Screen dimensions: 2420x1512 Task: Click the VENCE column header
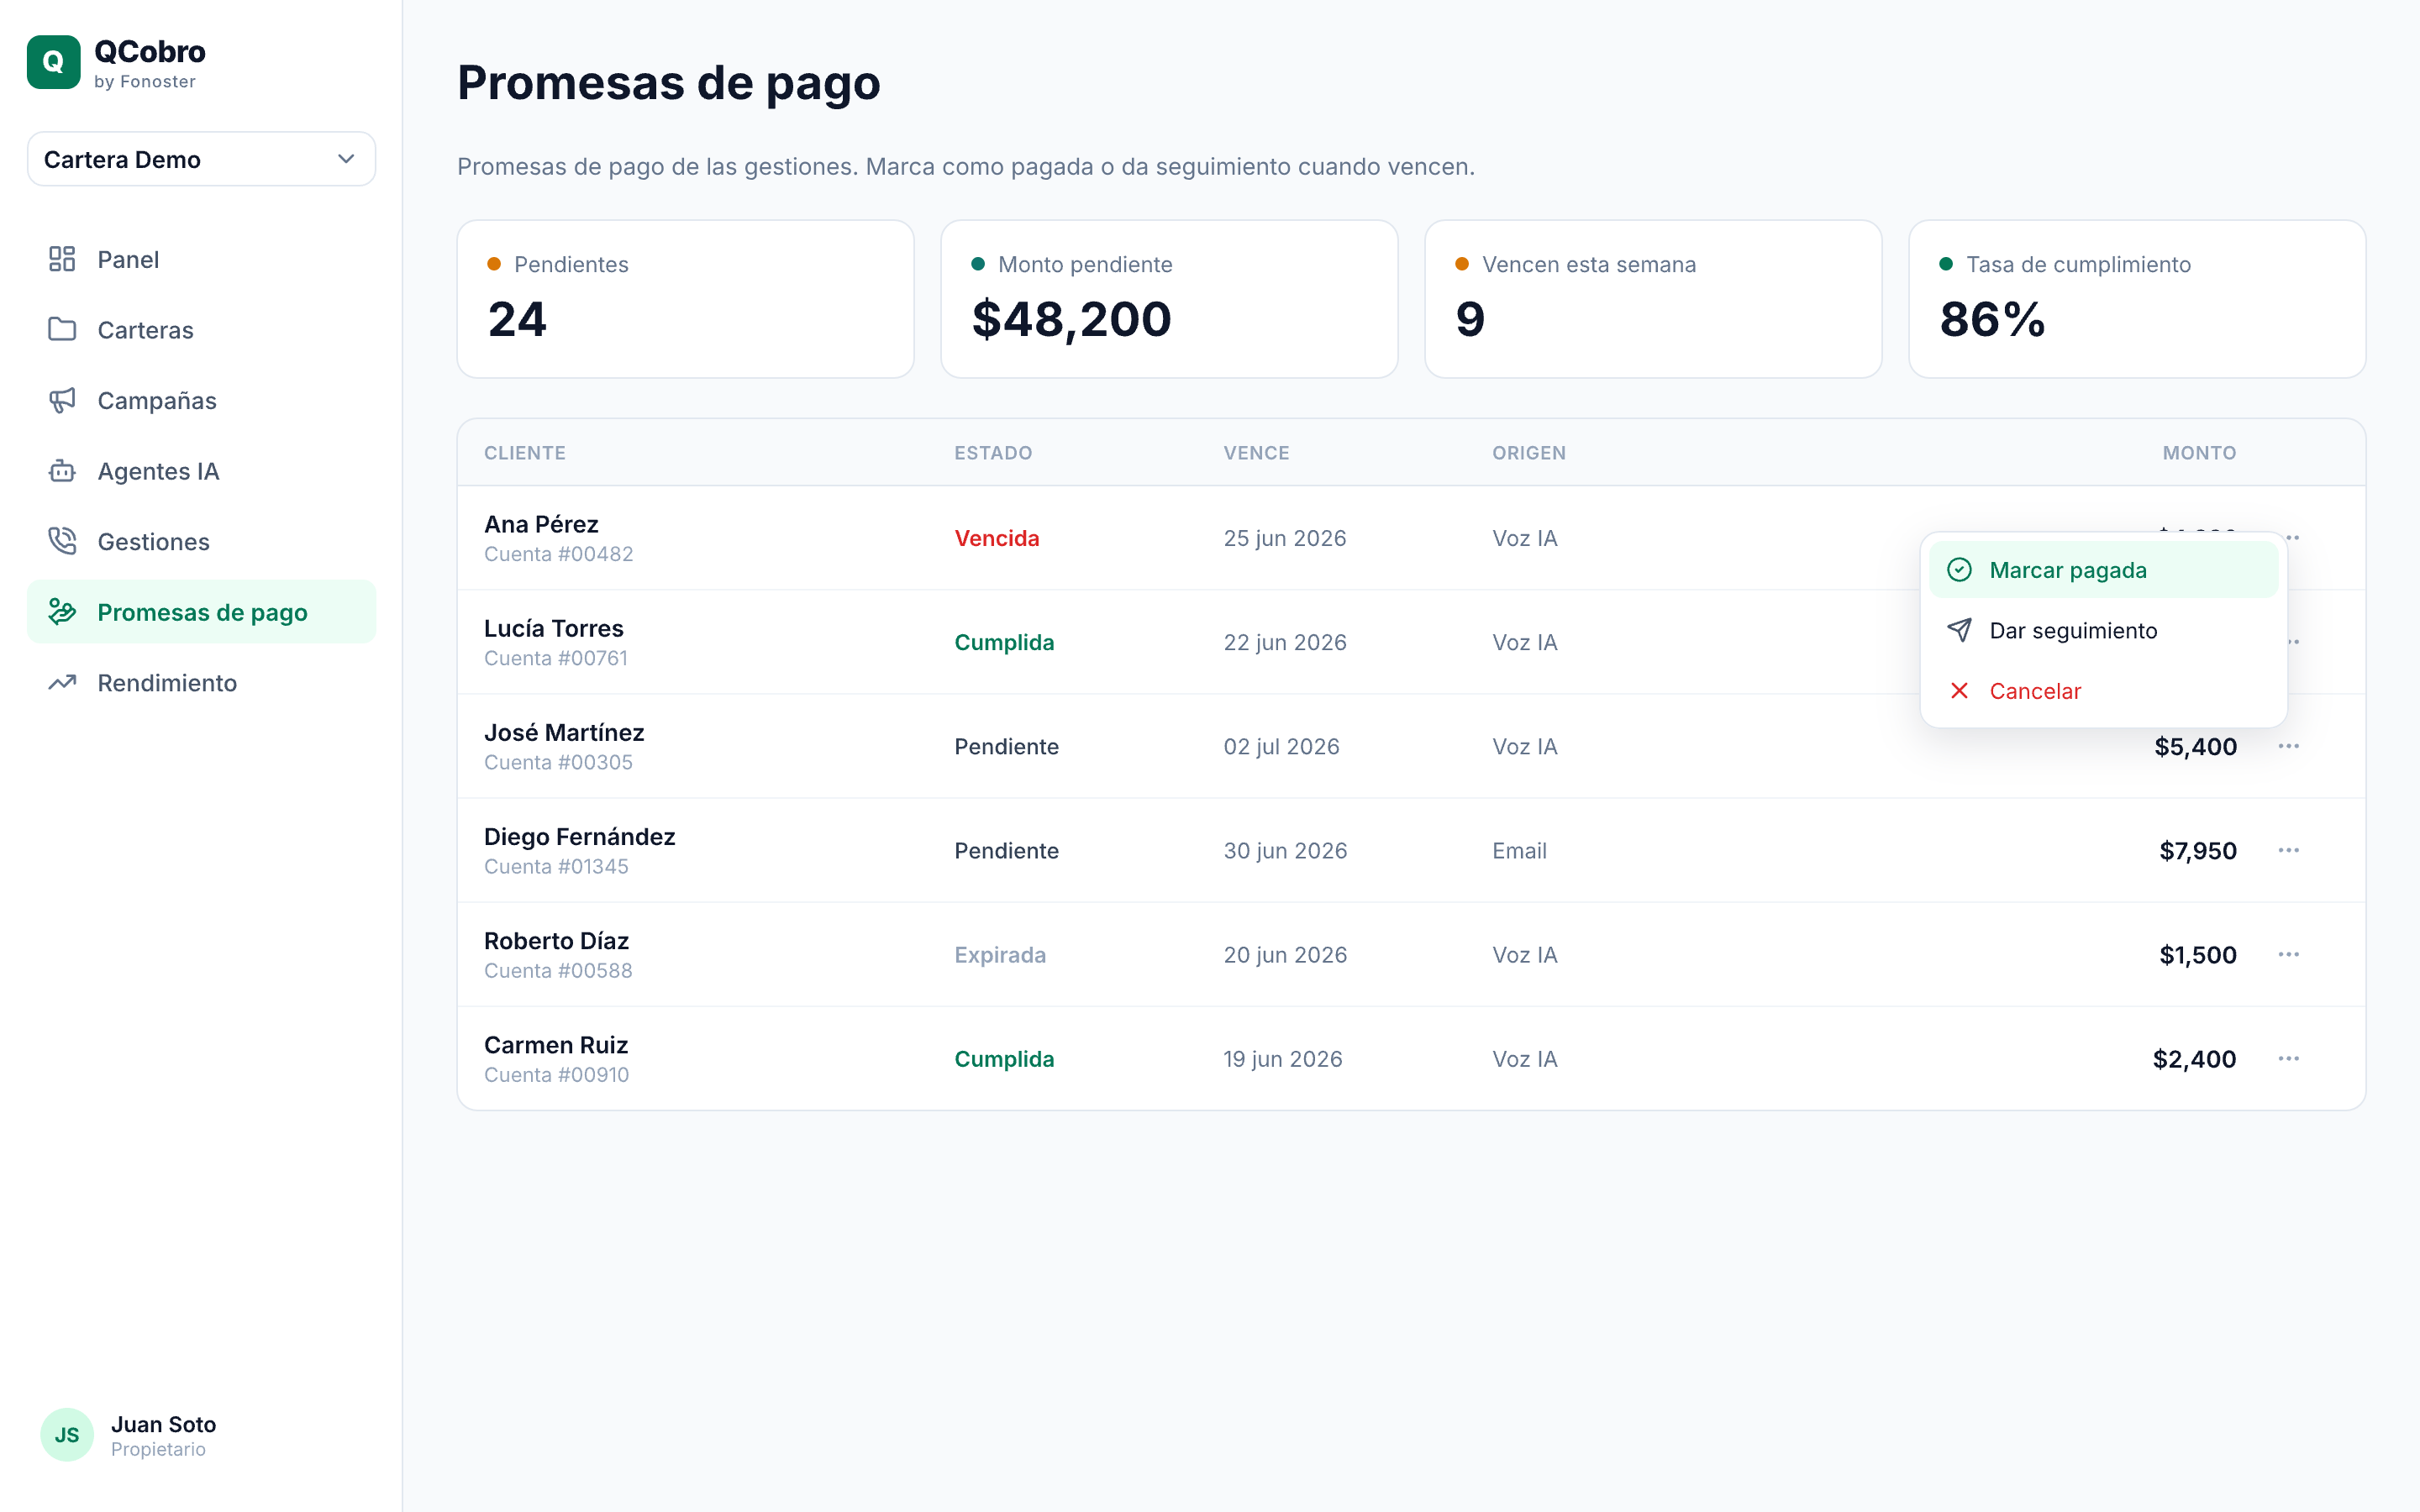(1256, 453)
